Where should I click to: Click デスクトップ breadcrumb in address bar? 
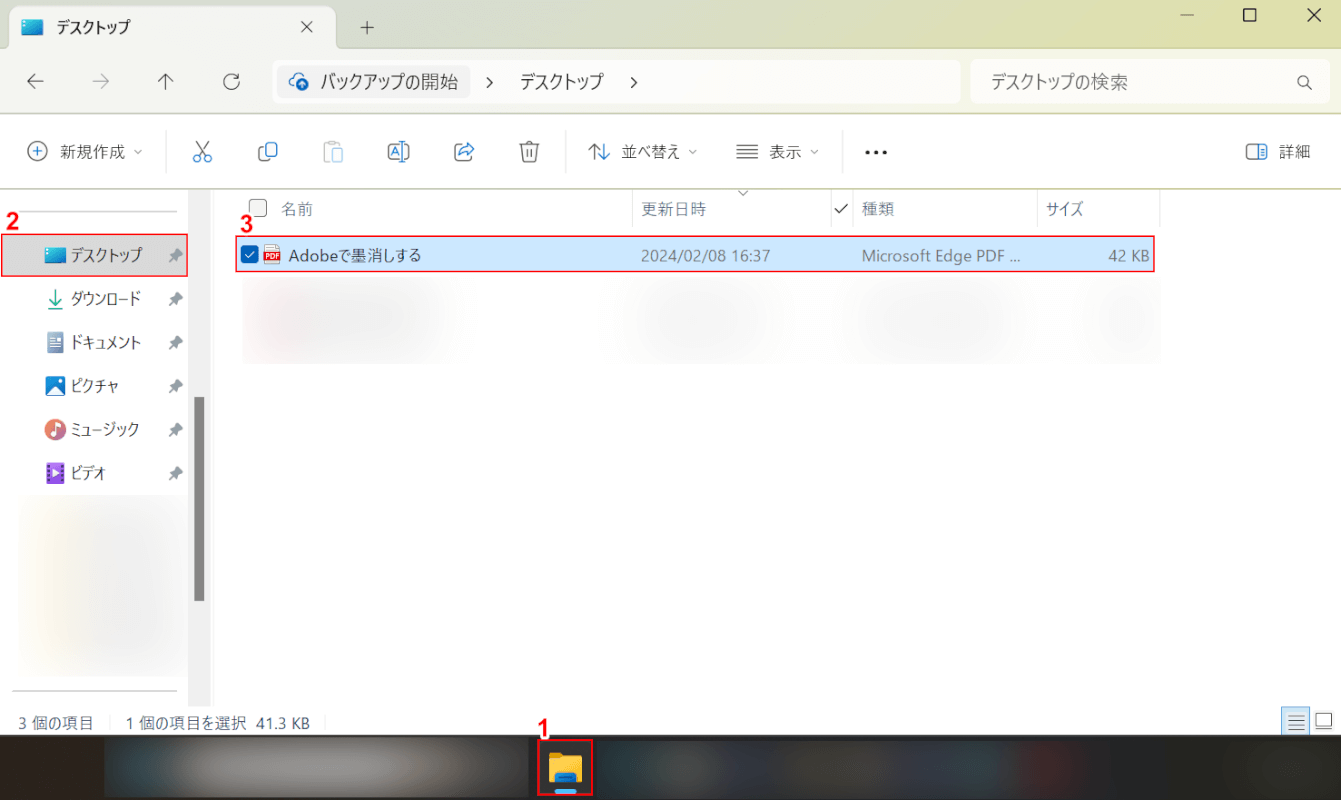[562, 82]
